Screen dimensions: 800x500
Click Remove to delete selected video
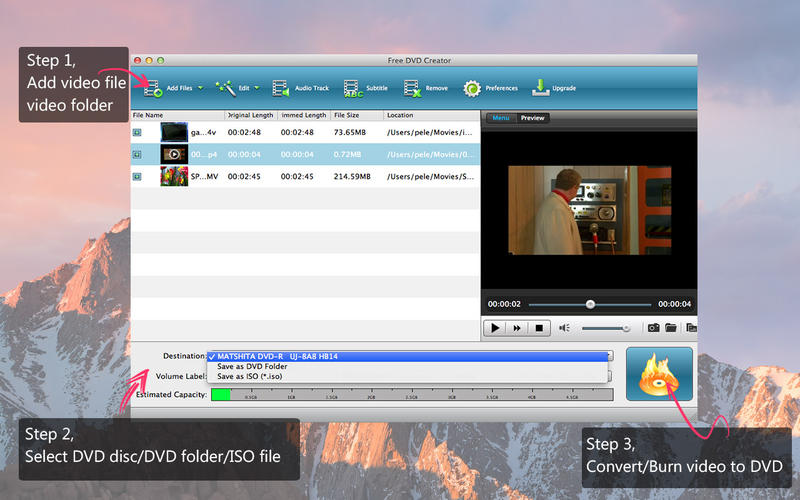[x=413, y=88]
